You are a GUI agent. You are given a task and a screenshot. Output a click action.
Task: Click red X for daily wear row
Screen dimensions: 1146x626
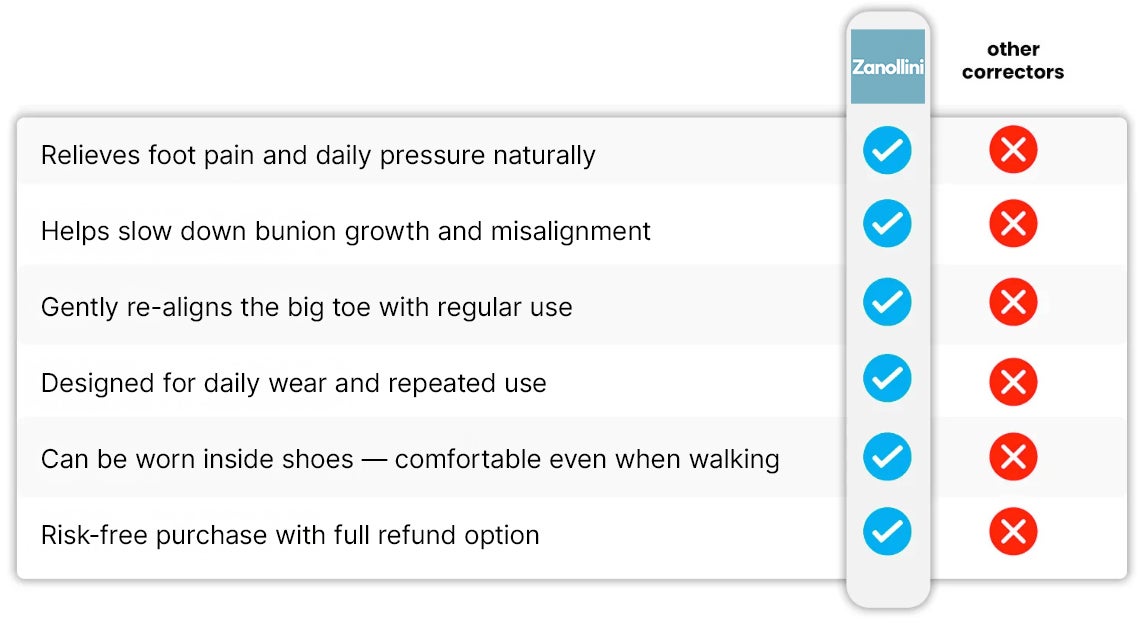(1013, 381)
